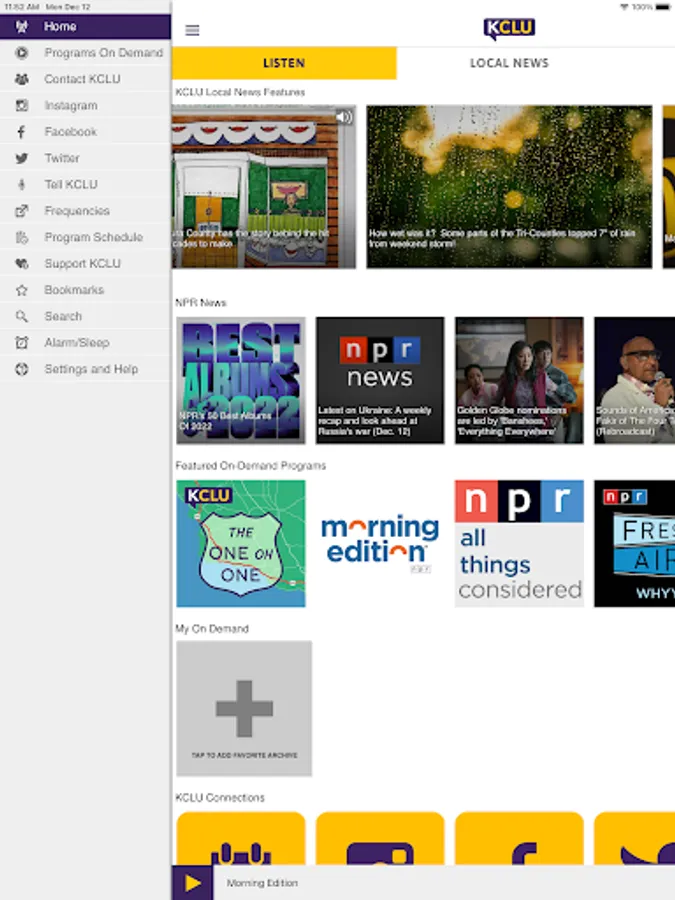The width and height of the screenshot is (675, 900).
Task: Play Morning Edition with the play button
Action: click(x=192, y=883)
